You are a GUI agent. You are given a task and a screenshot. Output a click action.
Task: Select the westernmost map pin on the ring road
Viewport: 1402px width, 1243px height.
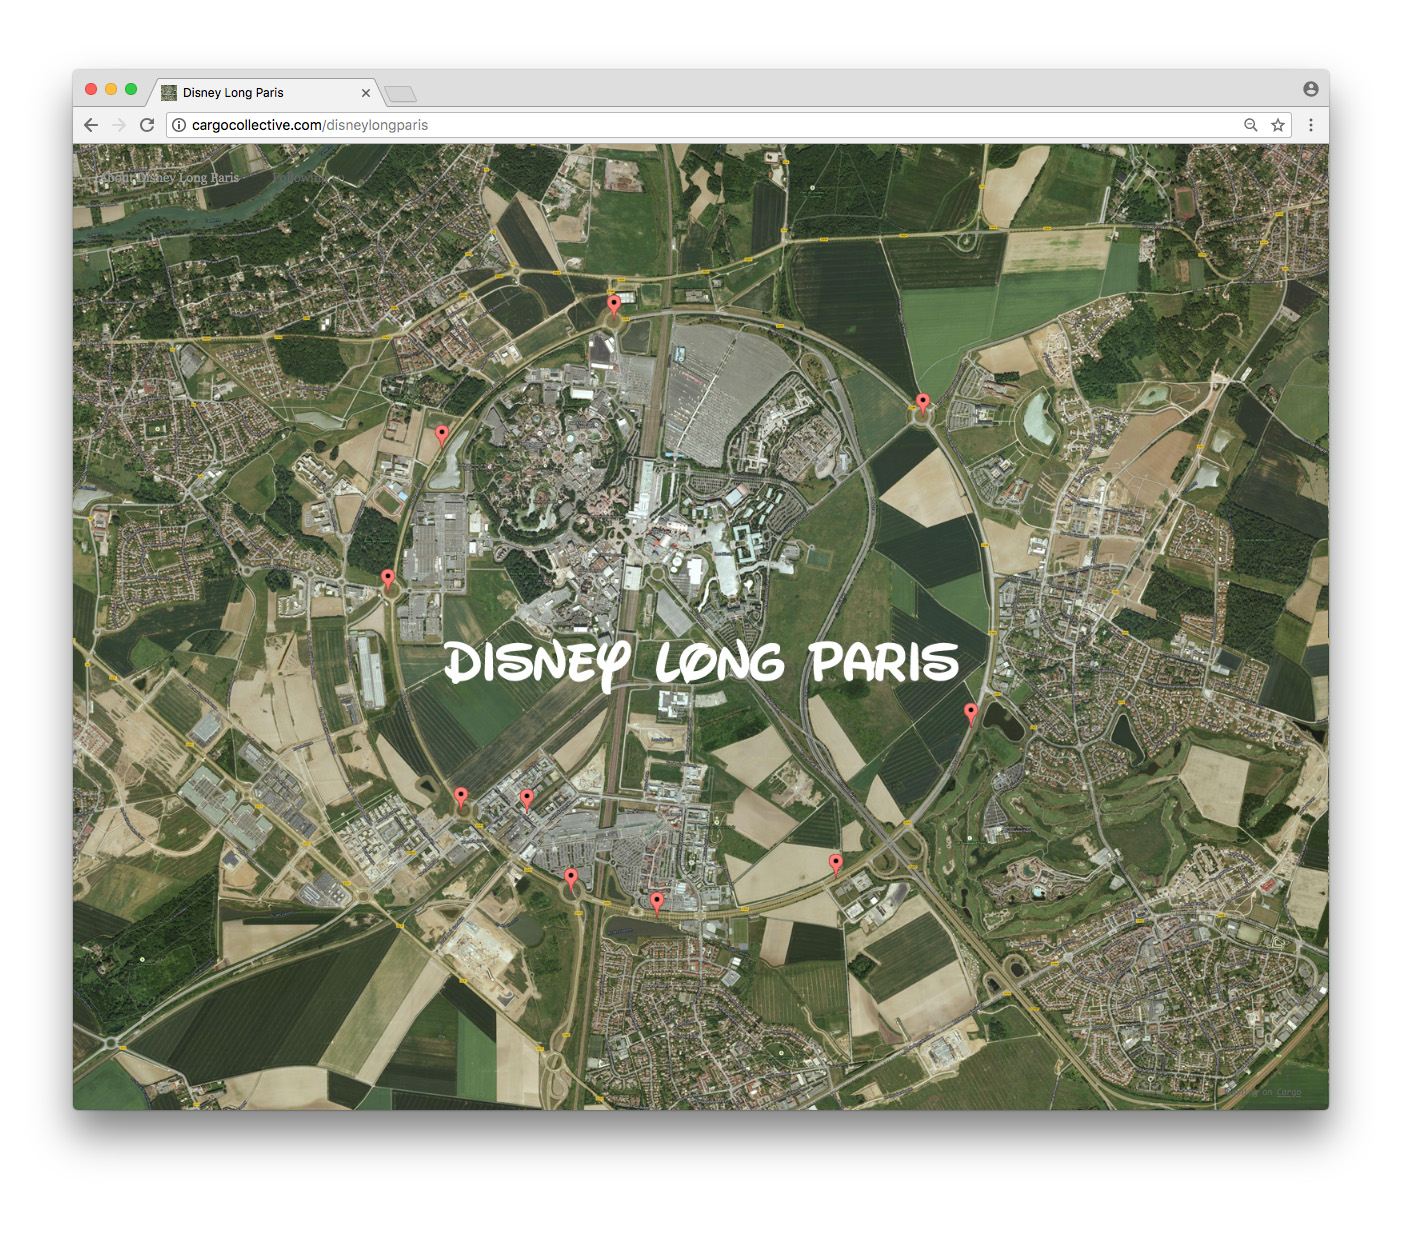388,579
